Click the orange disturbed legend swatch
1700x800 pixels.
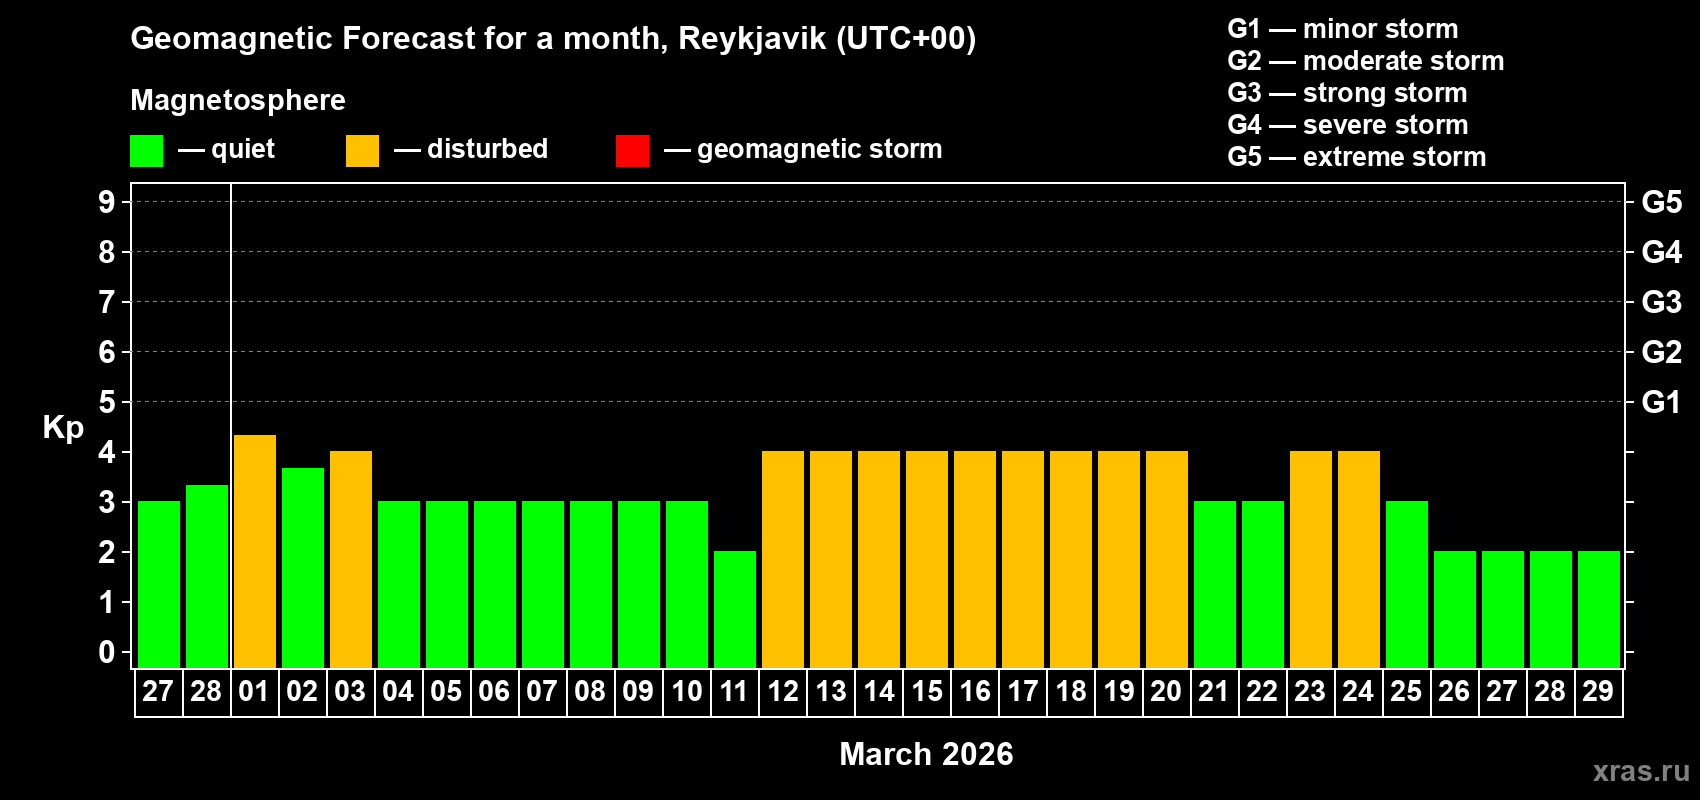(362, 151)
